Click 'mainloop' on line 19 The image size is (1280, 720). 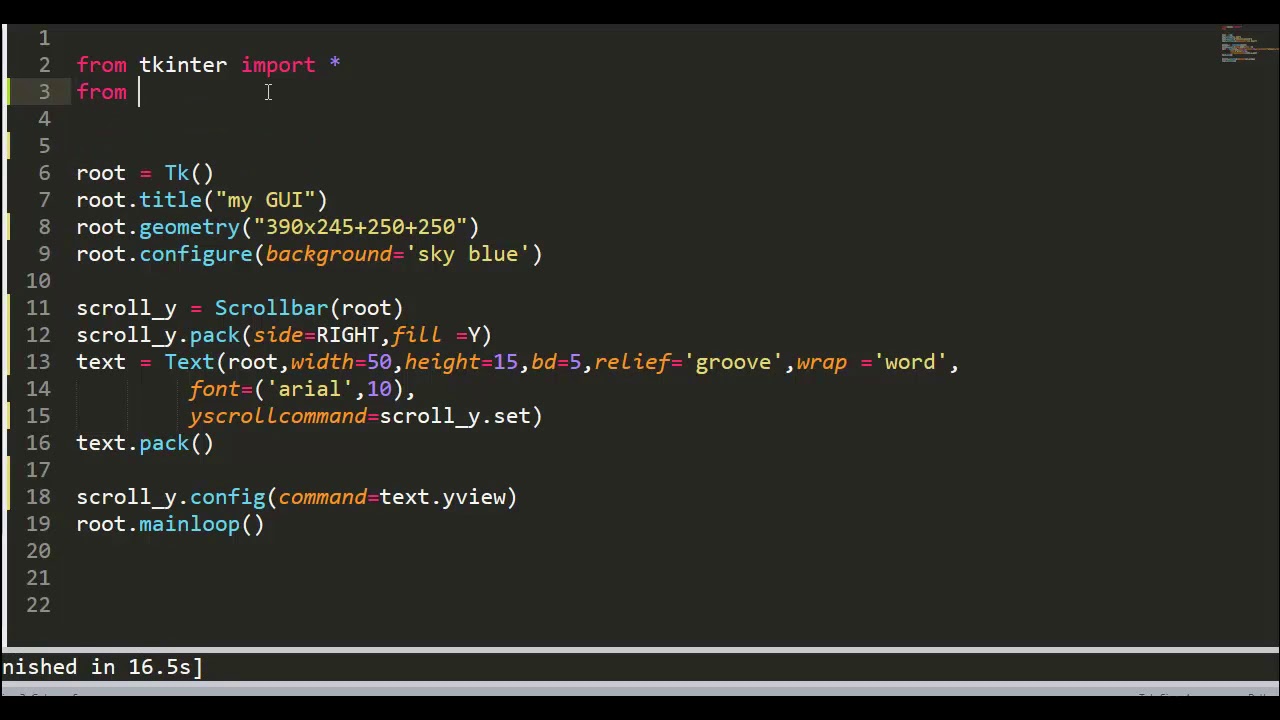tap(189, 524)
